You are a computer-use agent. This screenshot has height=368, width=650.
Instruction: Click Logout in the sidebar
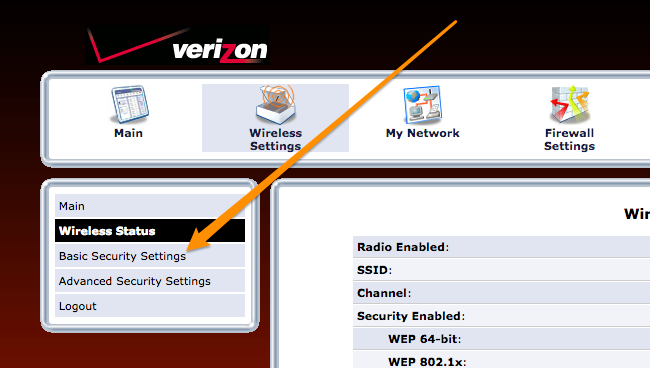[150, 306]
